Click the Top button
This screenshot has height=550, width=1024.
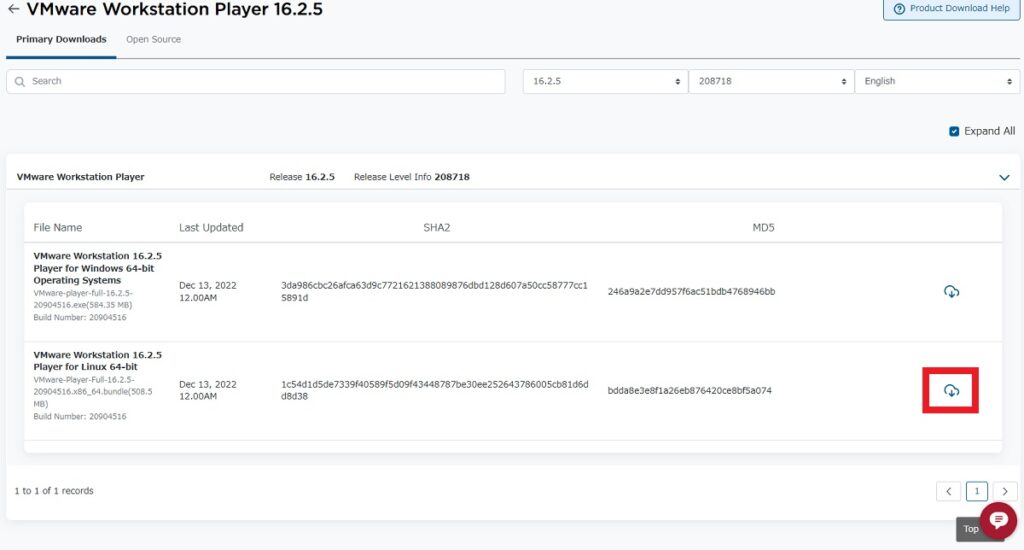click(970, 529)
